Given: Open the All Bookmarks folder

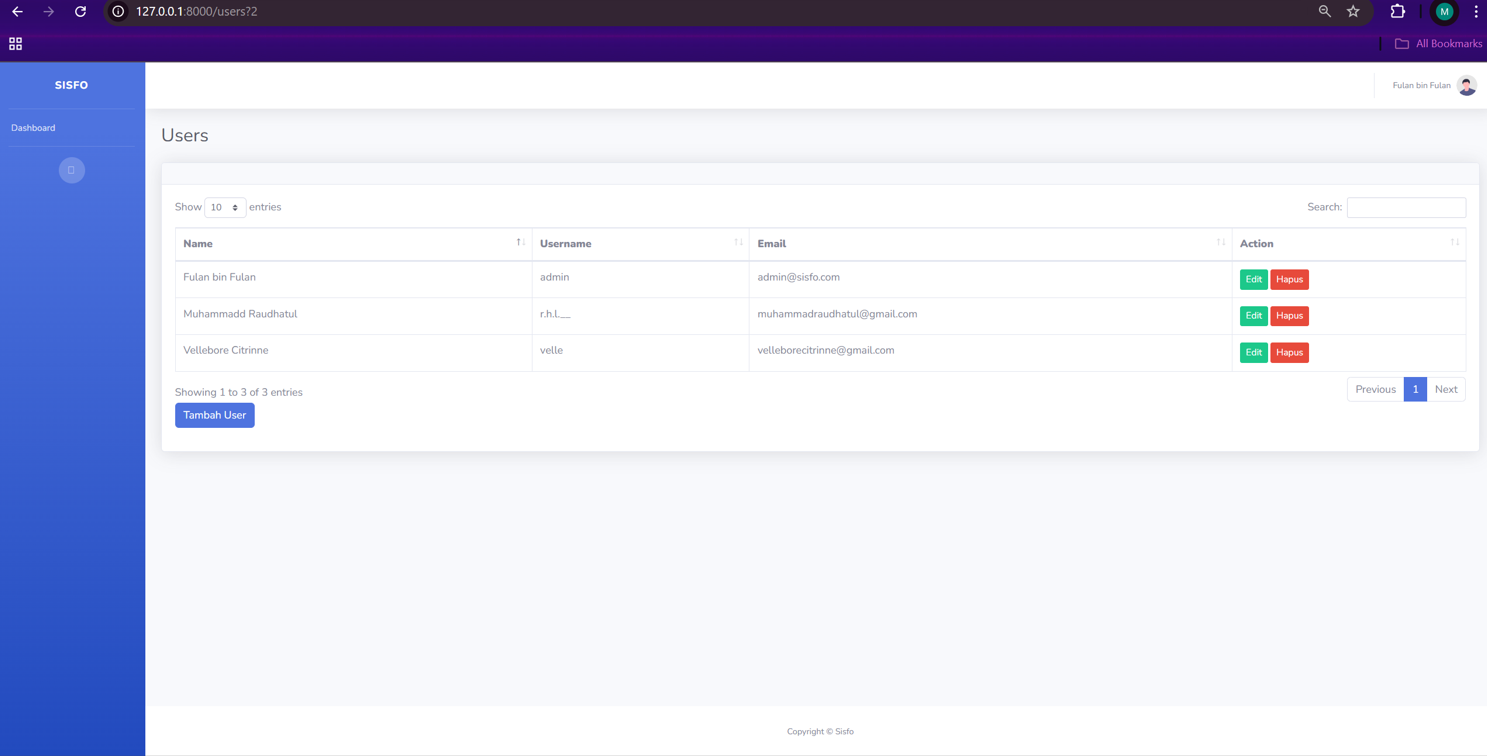Looking at the screenshot, I should click(1438, 44).
